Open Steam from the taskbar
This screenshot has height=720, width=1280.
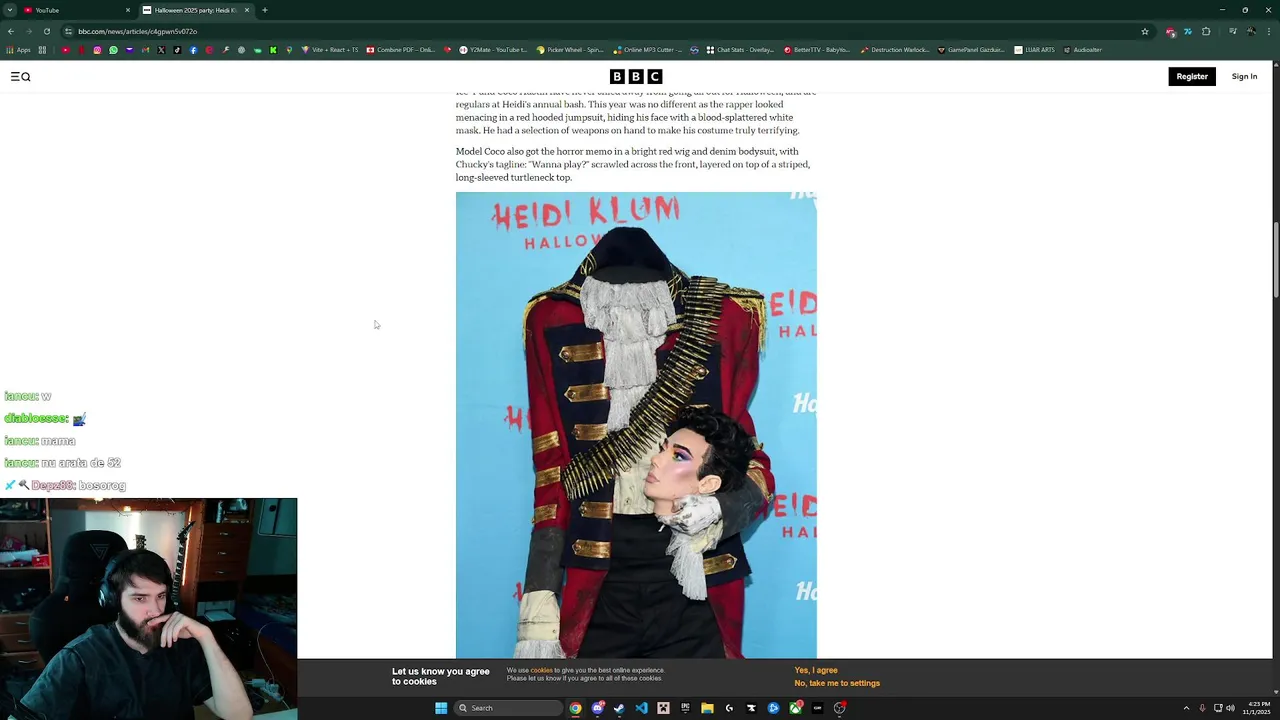pyautogui.click(x=619, y=708)
